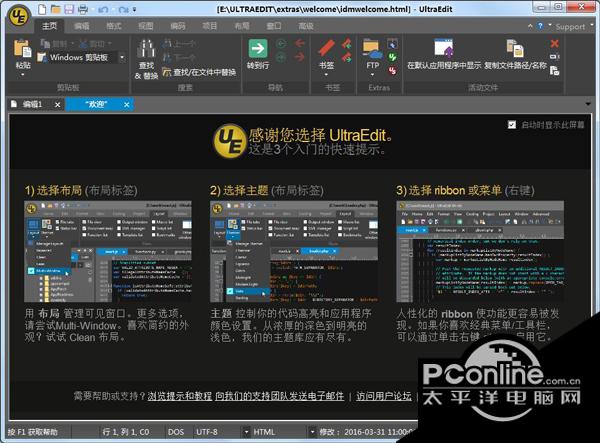Switch to the 视图 ribbon tab
The width and height of the screenshot is (600, 443).
[145, 26]
